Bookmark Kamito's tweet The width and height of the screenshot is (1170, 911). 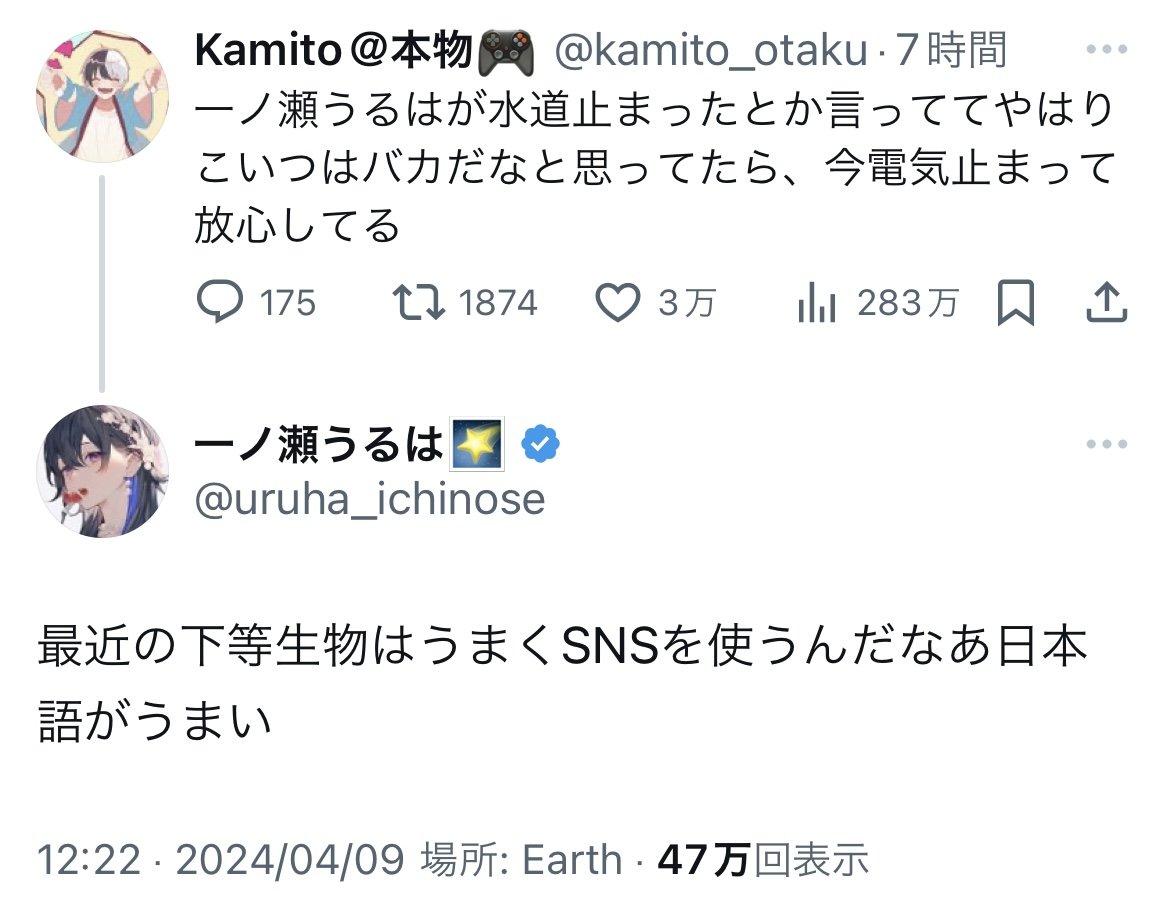click(1016, 303)
